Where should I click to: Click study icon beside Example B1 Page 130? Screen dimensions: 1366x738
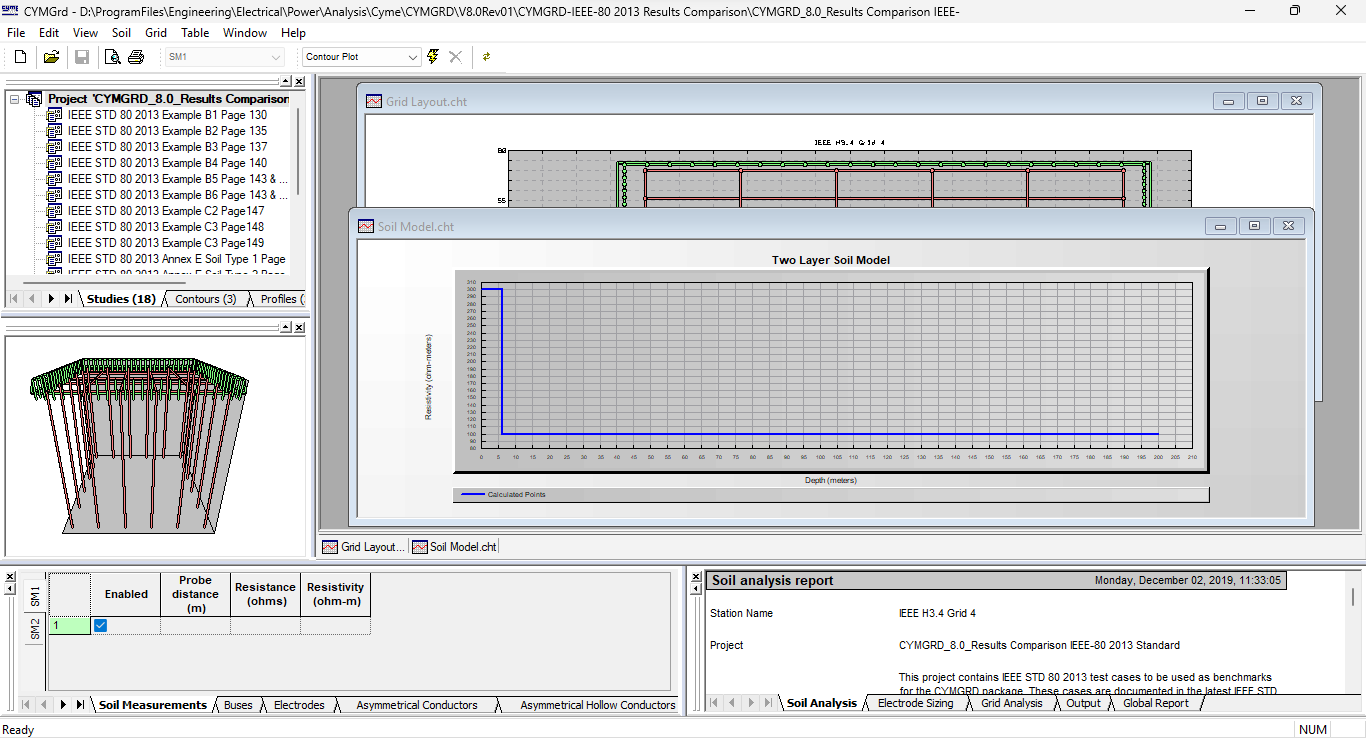[x=55, y=115]
